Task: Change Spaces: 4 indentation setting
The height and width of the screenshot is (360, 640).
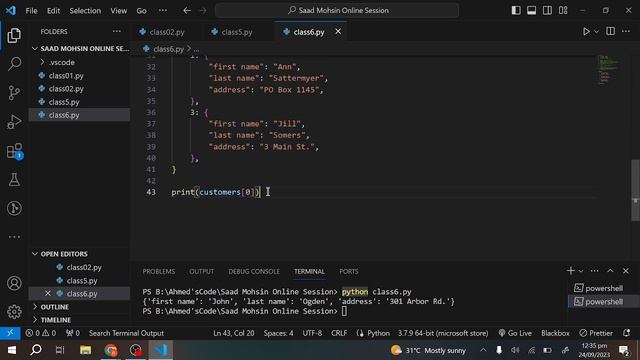Action: pos(278,333)
